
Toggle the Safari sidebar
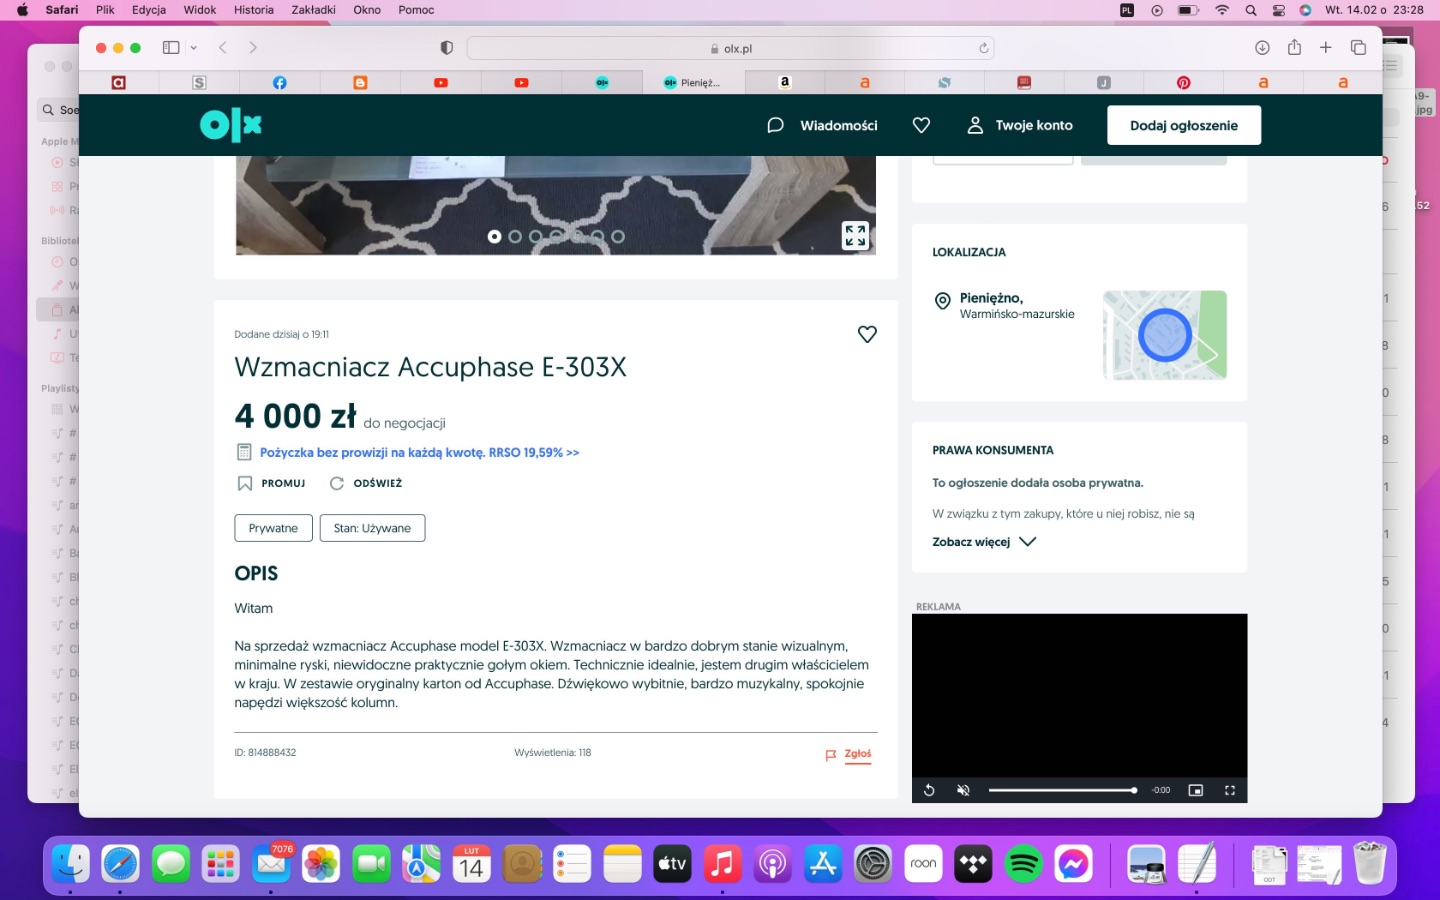pyautogui.click(x=171, y=47)
